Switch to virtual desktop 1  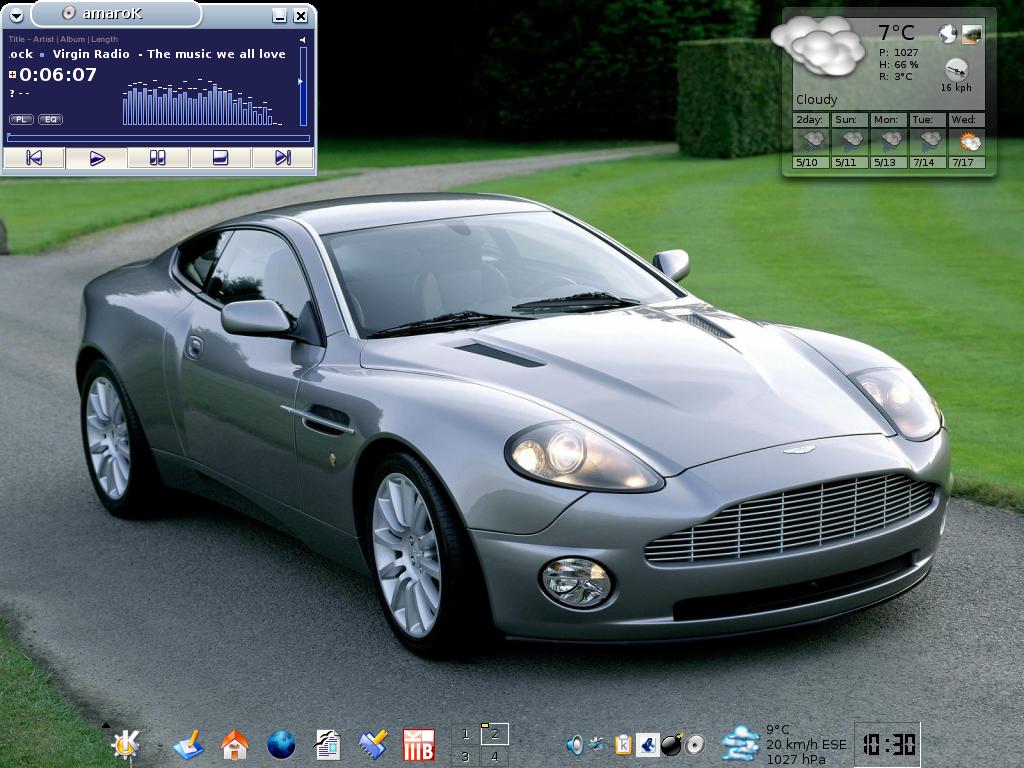coord(465,735)
